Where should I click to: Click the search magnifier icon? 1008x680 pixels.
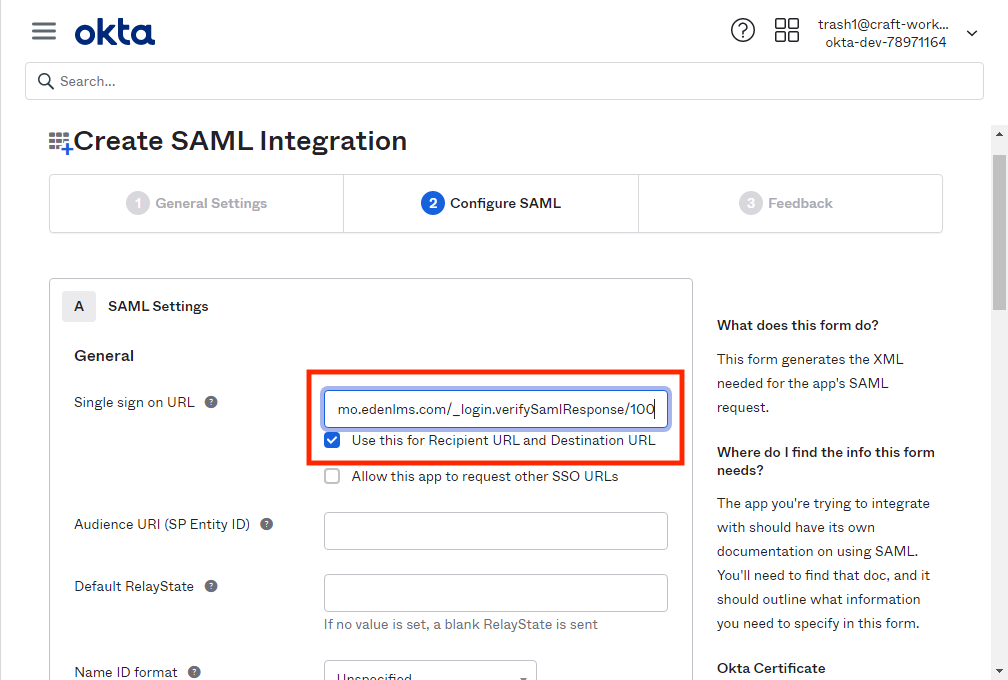tap(46, 81)
